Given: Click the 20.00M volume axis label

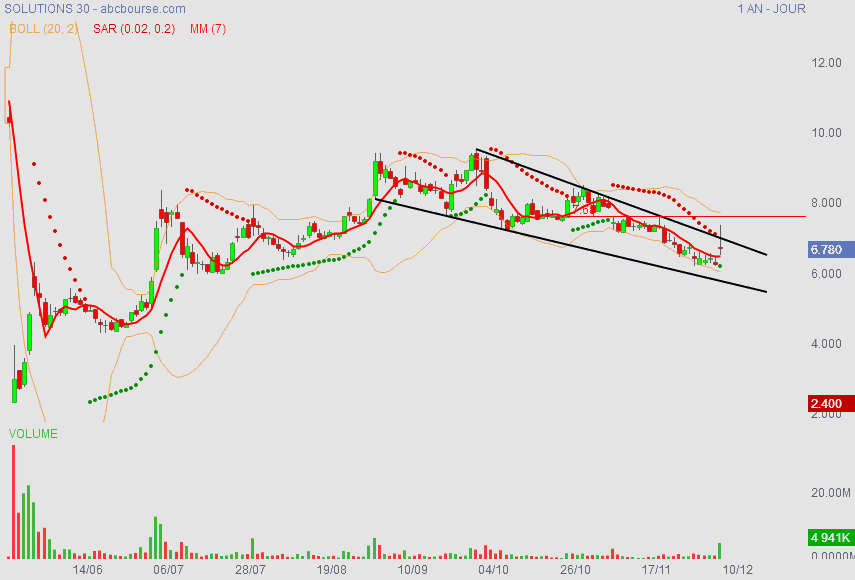Looking at the screenshot, I should click(x=831, y=493).
